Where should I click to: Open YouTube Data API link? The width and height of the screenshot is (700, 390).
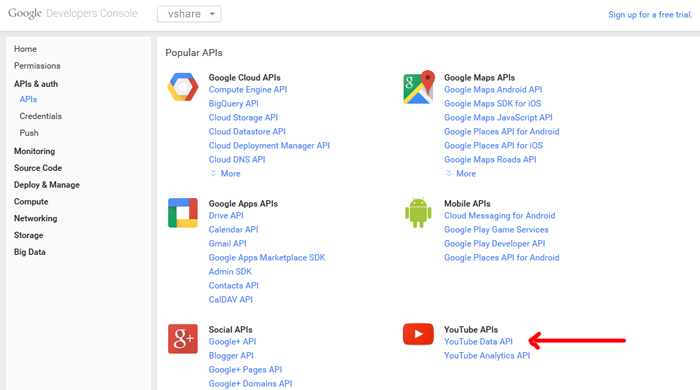[478, 342]
